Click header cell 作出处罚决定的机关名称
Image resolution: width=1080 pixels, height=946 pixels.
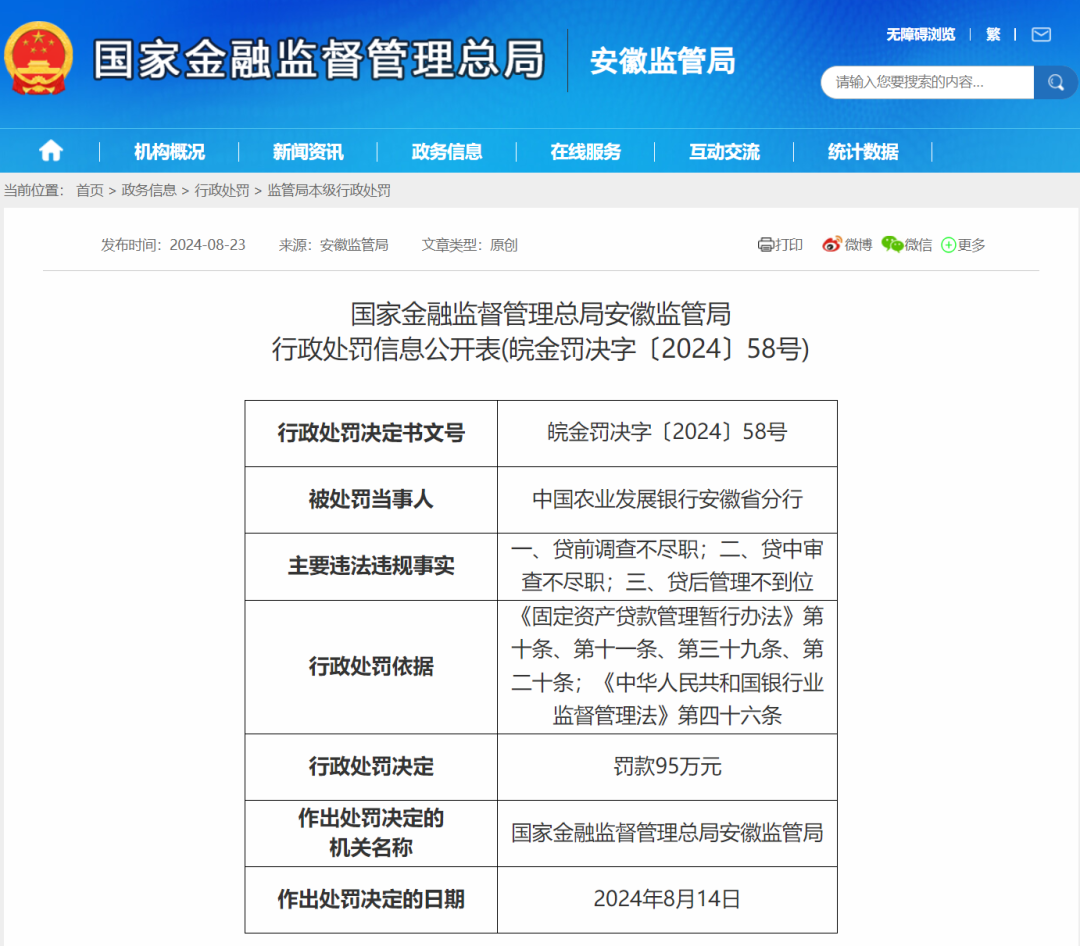point(371,832)
